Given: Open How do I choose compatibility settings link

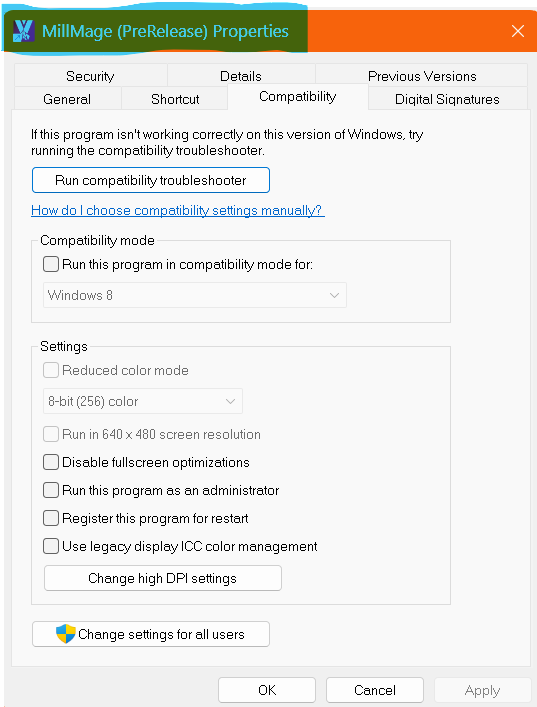Looking at the screenshot, I should 178,211.
